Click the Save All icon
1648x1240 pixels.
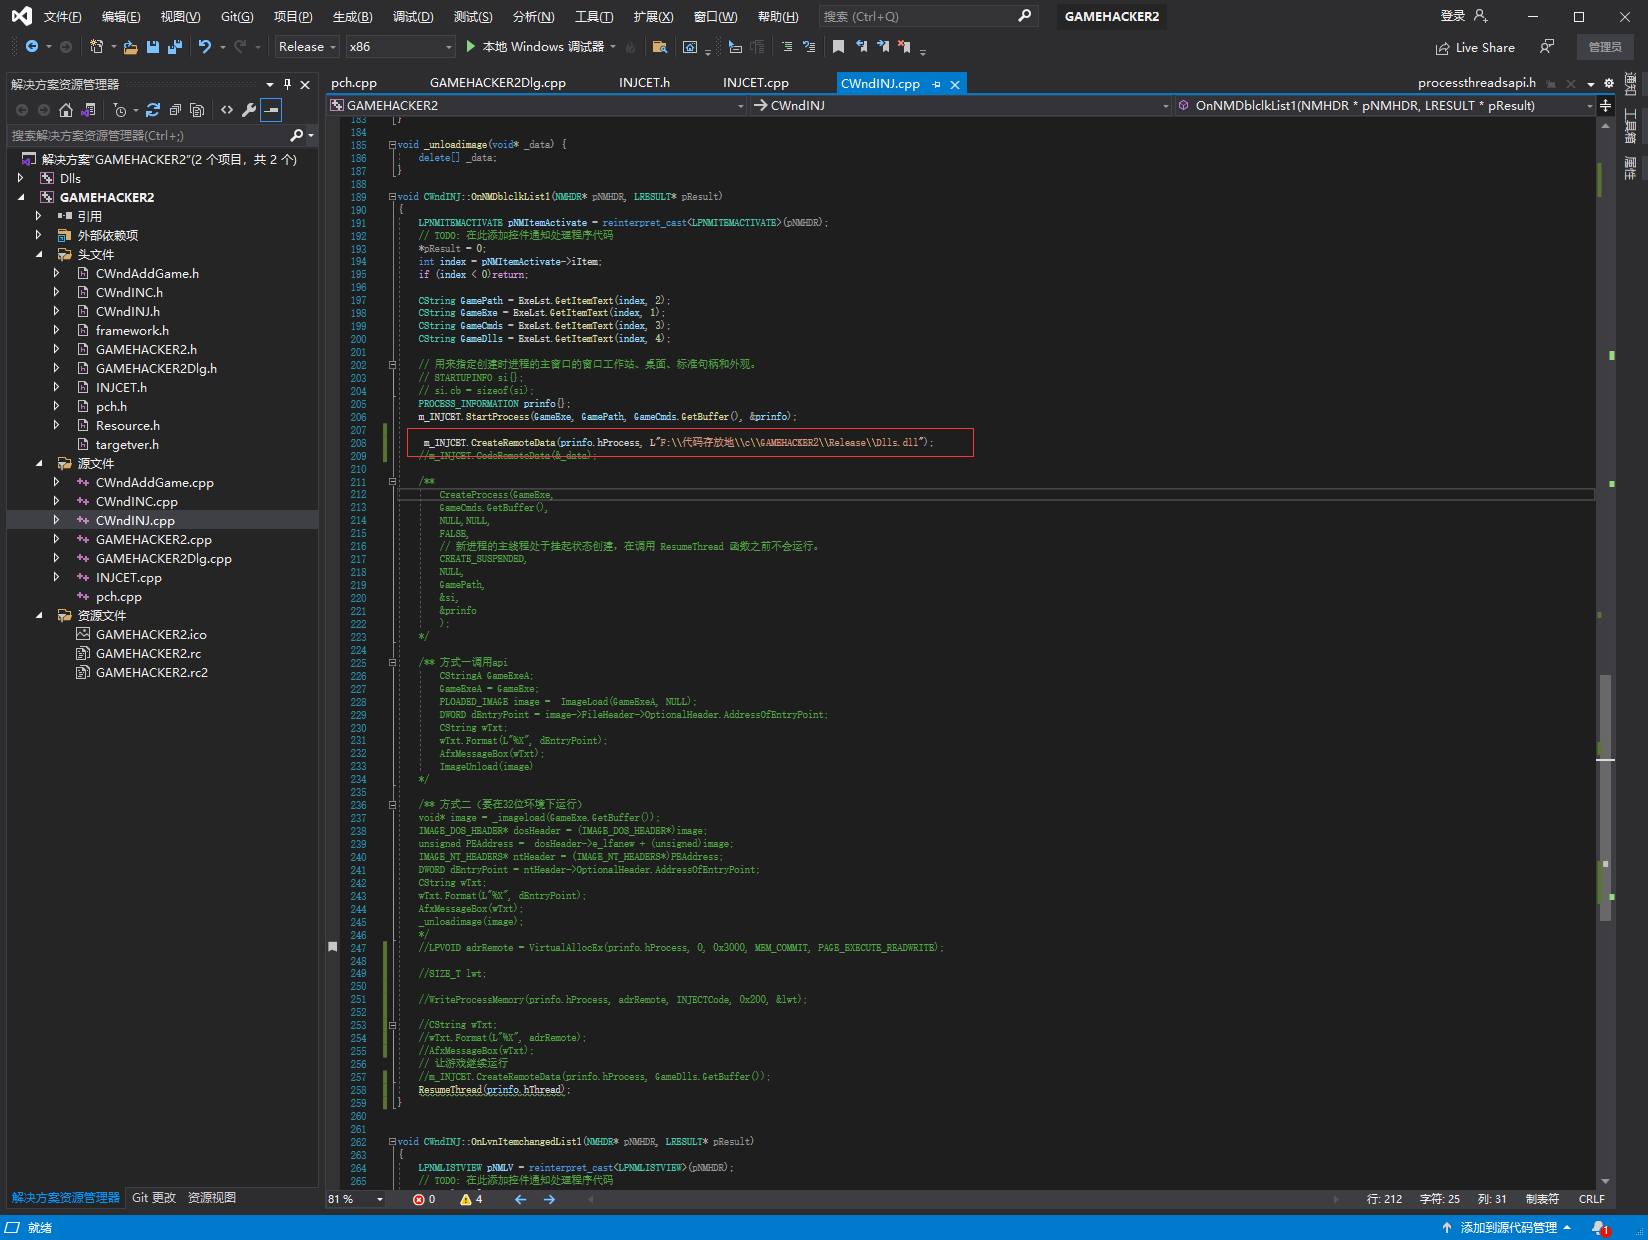175,46
